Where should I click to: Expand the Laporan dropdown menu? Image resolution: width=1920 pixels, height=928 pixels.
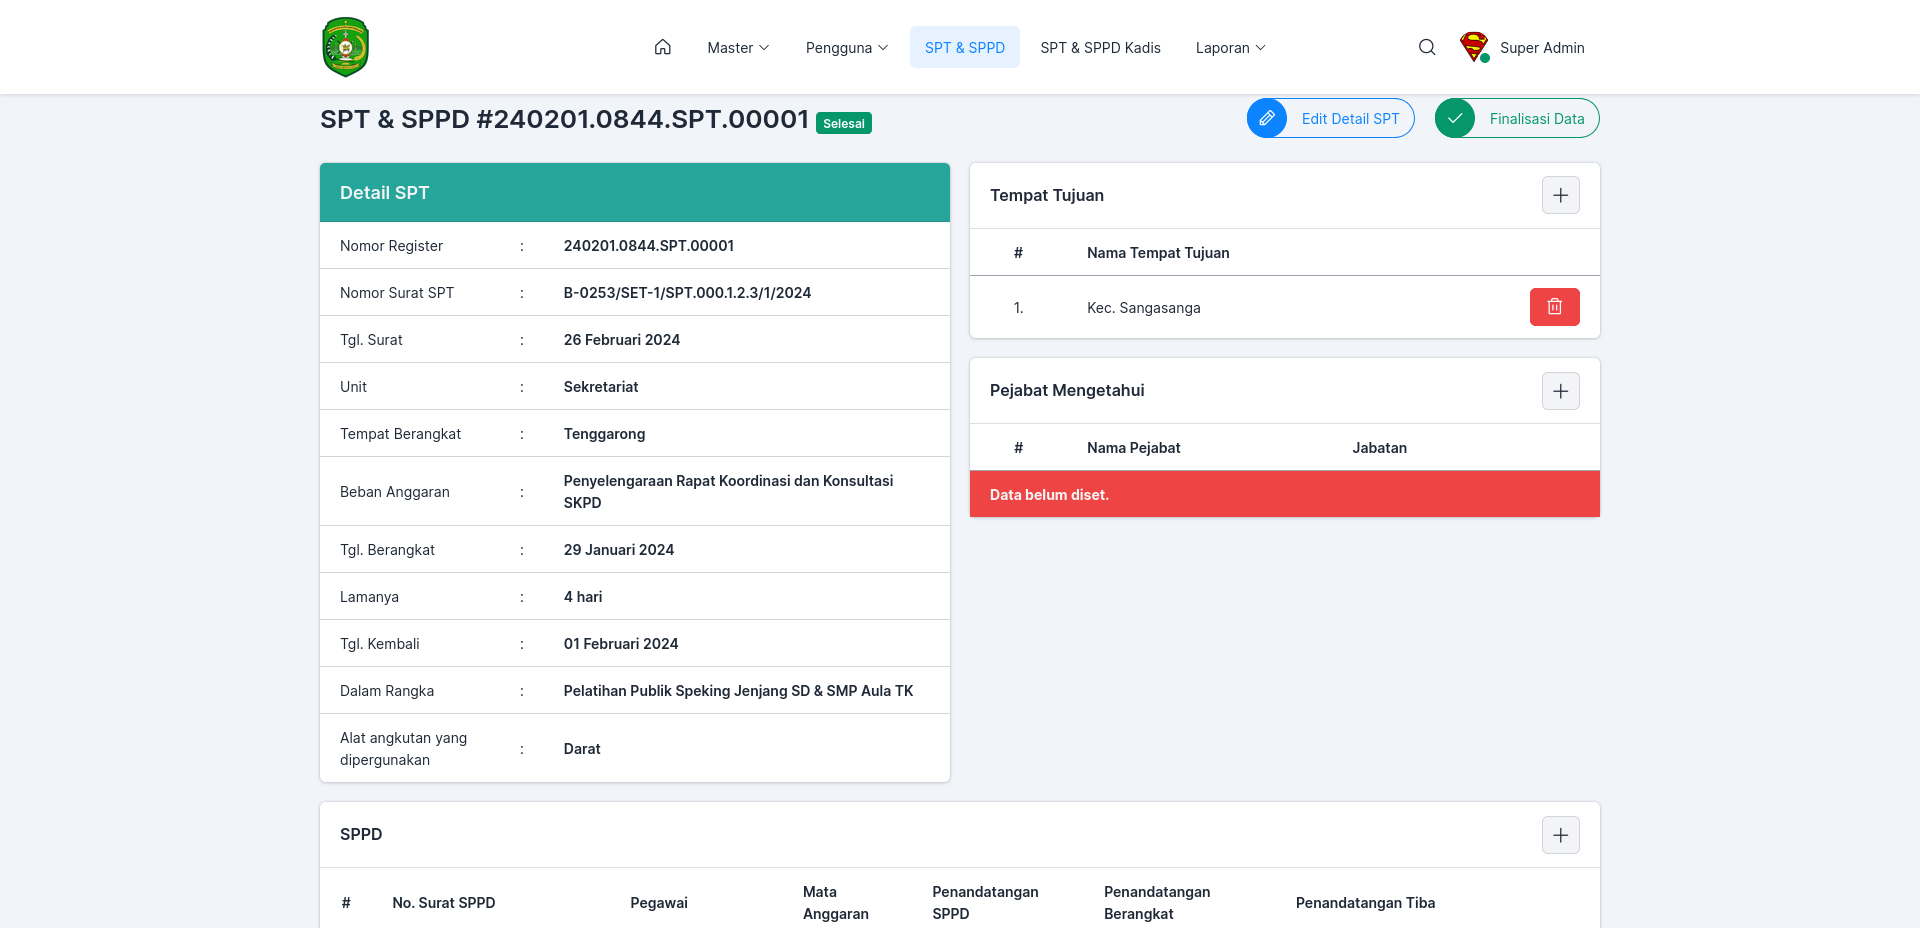pos(1230,47)
